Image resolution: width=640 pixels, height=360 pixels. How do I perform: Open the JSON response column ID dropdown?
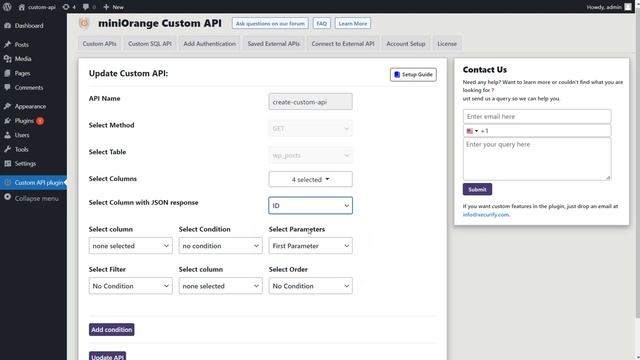click(x=310, y=206)
